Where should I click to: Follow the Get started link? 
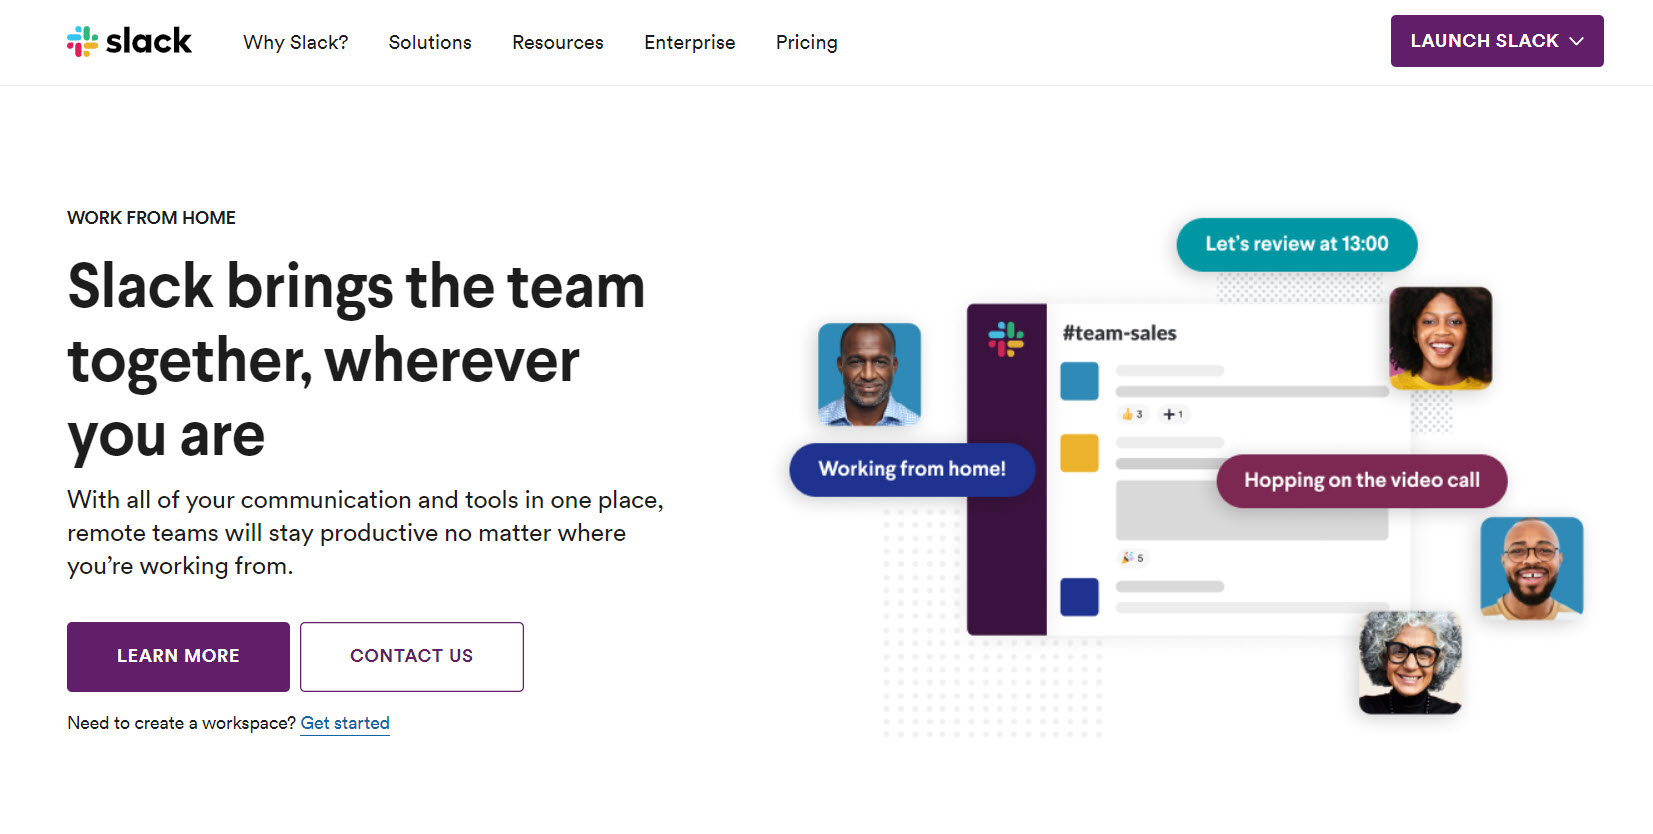point(345,723)
